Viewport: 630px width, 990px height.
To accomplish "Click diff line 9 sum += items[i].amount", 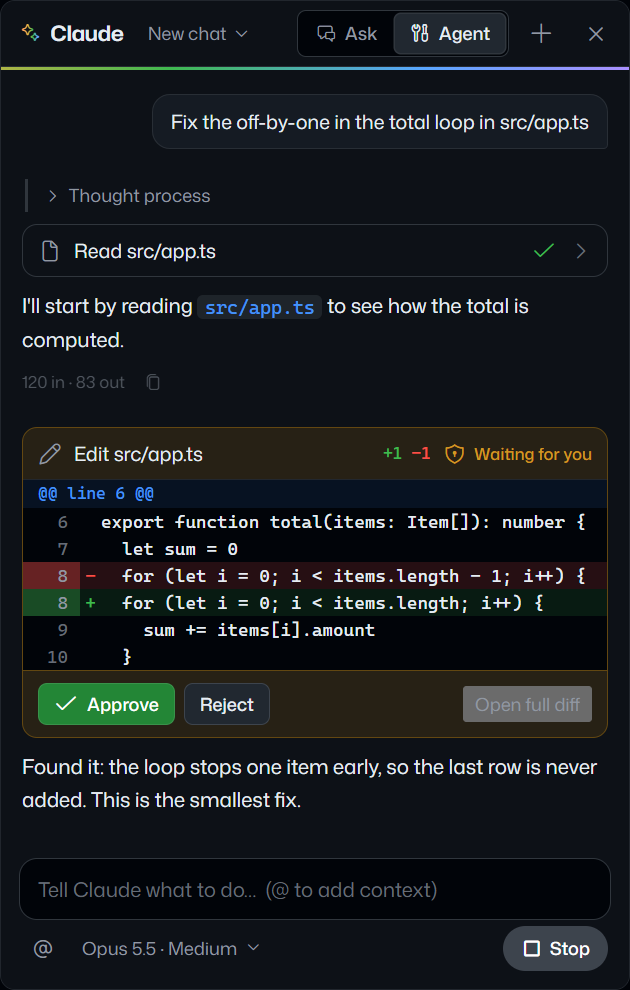I will point(315,629).
